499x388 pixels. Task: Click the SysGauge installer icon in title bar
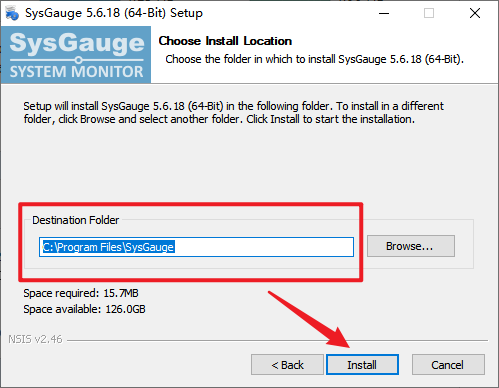(12, 13)
